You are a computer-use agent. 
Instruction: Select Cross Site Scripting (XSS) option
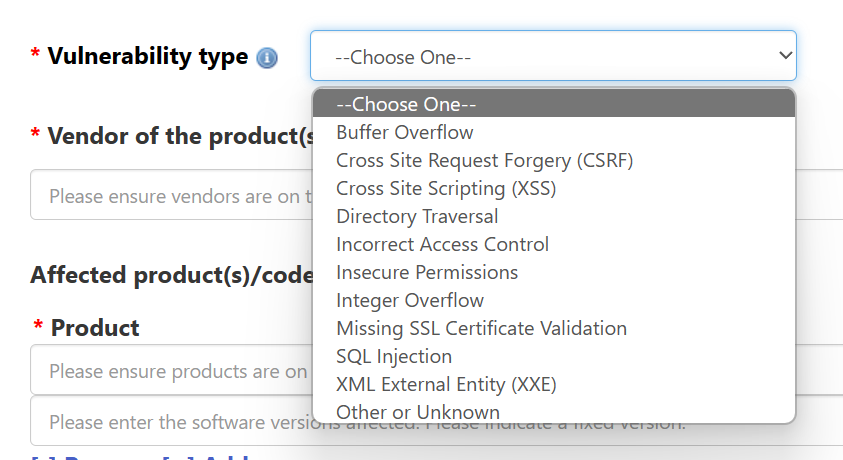point(554,188)
